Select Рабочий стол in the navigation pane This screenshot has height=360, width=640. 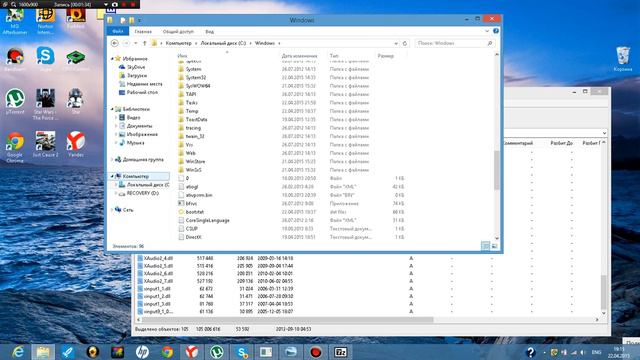[x=142, y=92]
